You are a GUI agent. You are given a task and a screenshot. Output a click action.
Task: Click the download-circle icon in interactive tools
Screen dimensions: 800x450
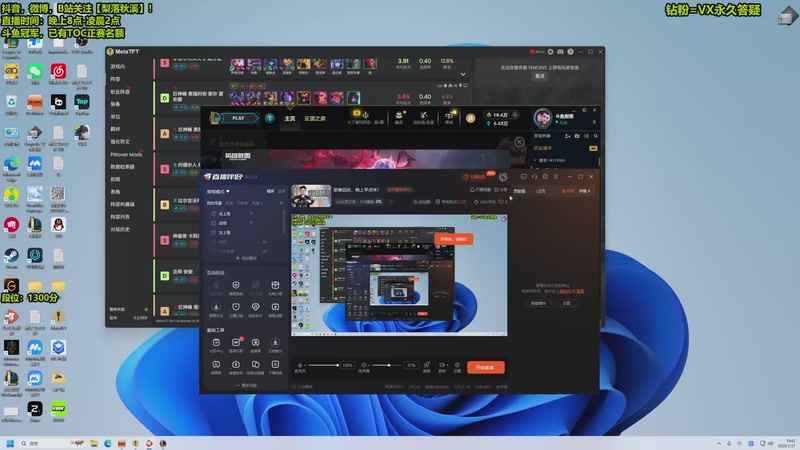point(216,307)
